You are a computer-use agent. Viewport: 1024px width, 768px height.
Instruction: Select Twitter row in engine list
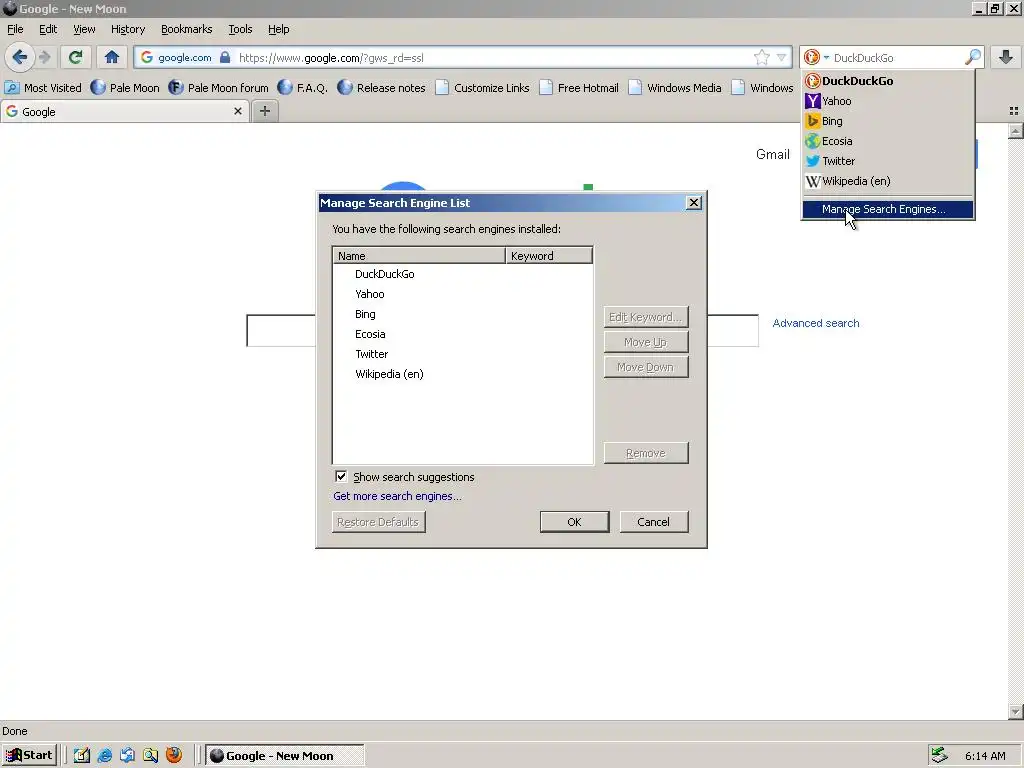(463, 354)
